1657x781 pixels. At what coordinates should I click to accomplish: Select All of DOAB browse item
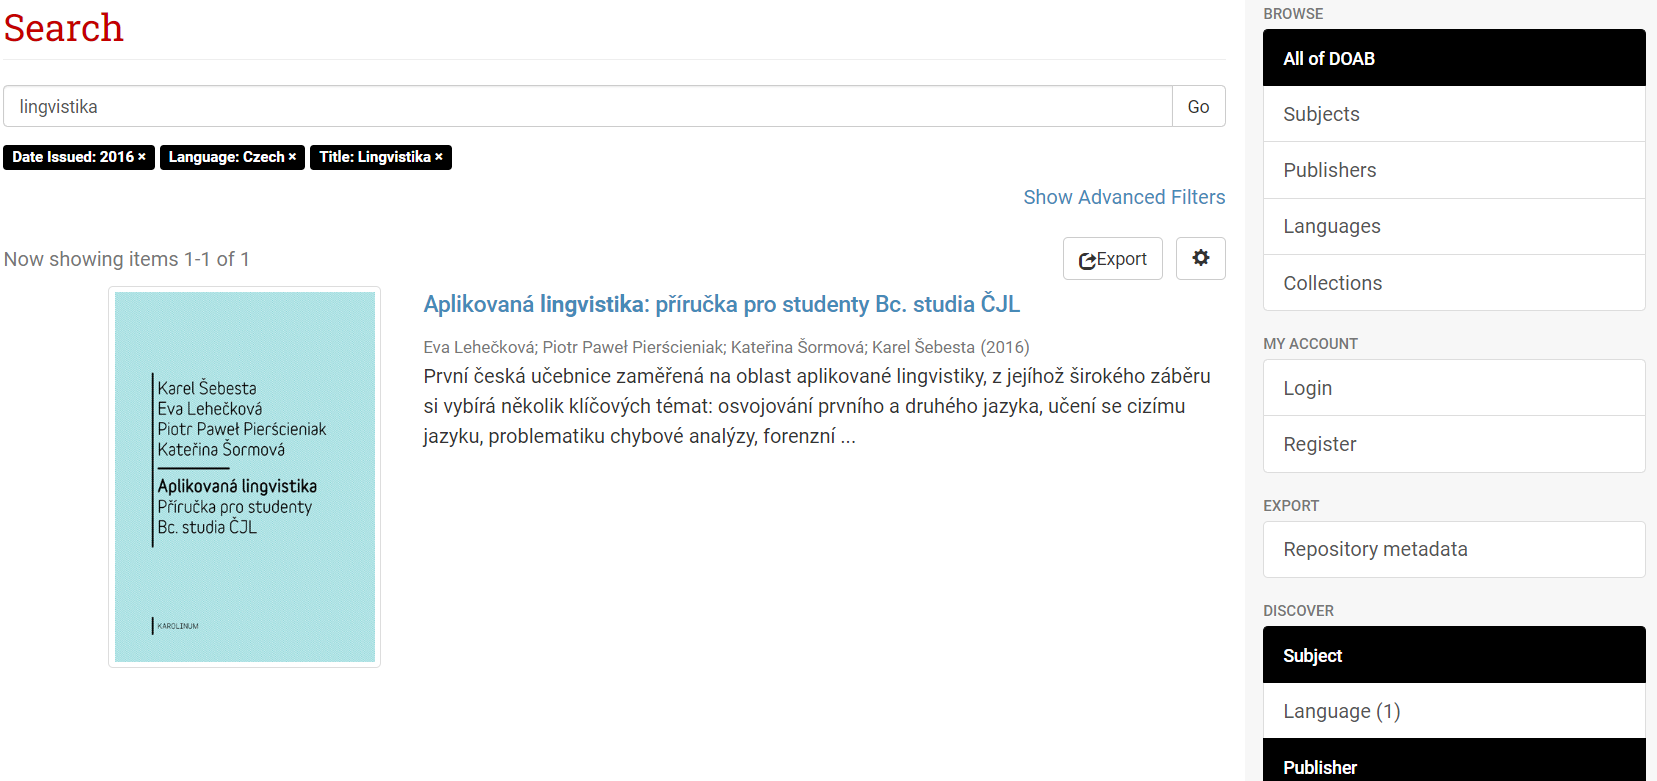1454,58
